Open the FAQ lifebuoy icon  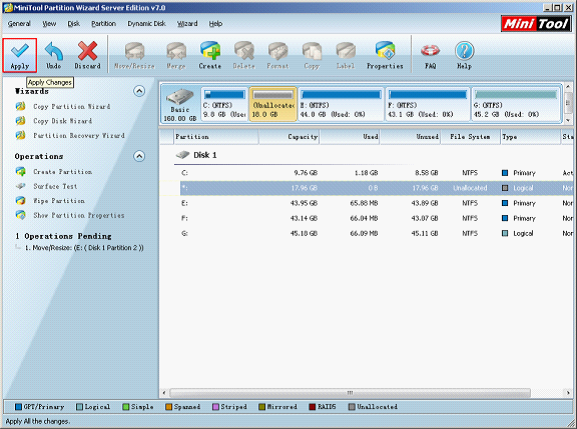pyautogui.click(x=430, y=55)
